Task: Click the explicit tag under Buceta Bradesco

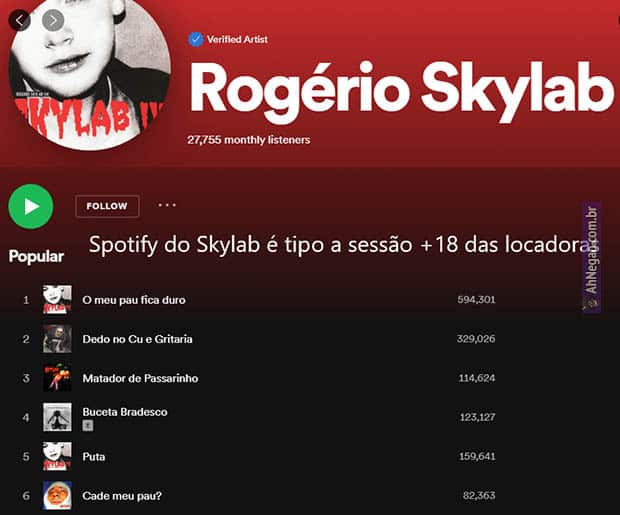Action: pos(87,425)
